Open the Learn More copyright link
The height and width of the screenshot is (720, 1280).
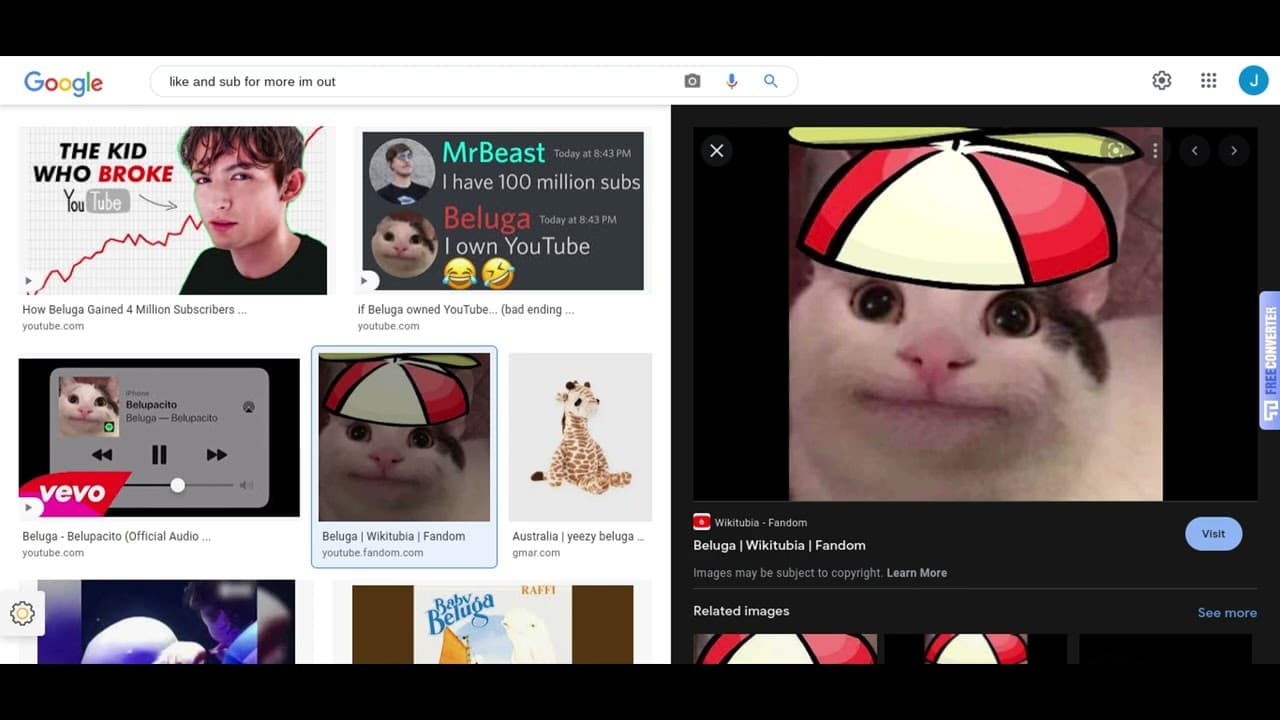[x=916, y=573]
